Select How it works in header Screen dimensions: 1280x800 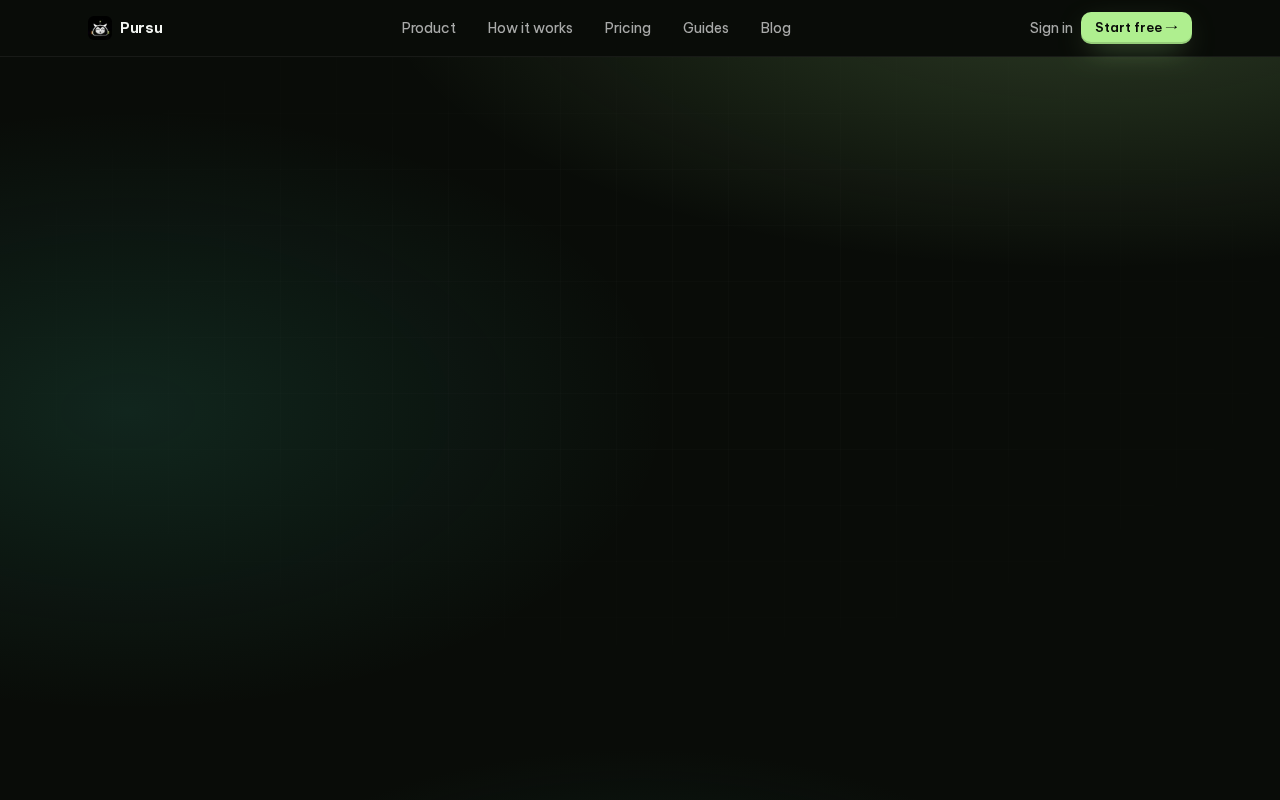point(530,28)
